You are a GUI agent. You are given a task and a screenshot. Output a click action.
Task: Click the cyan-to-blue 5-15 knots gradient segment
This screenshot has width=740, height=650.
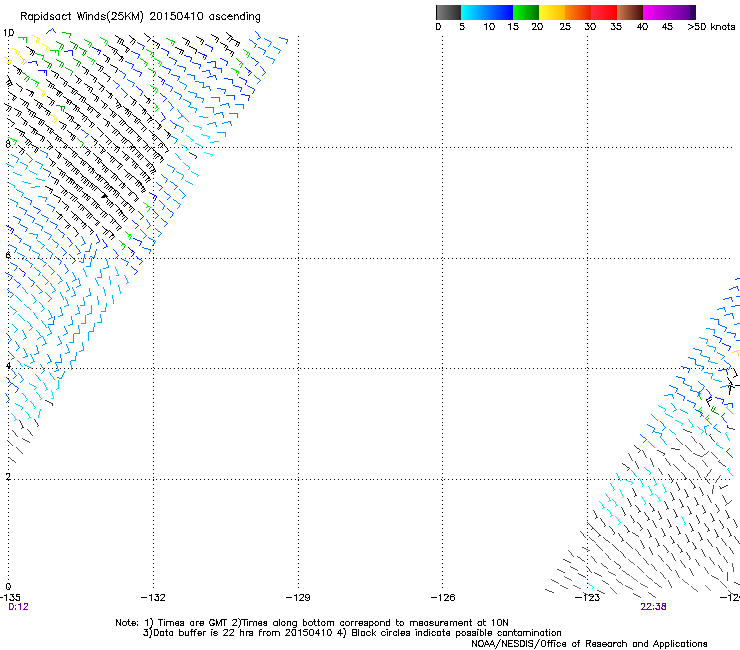pos(487,12)
